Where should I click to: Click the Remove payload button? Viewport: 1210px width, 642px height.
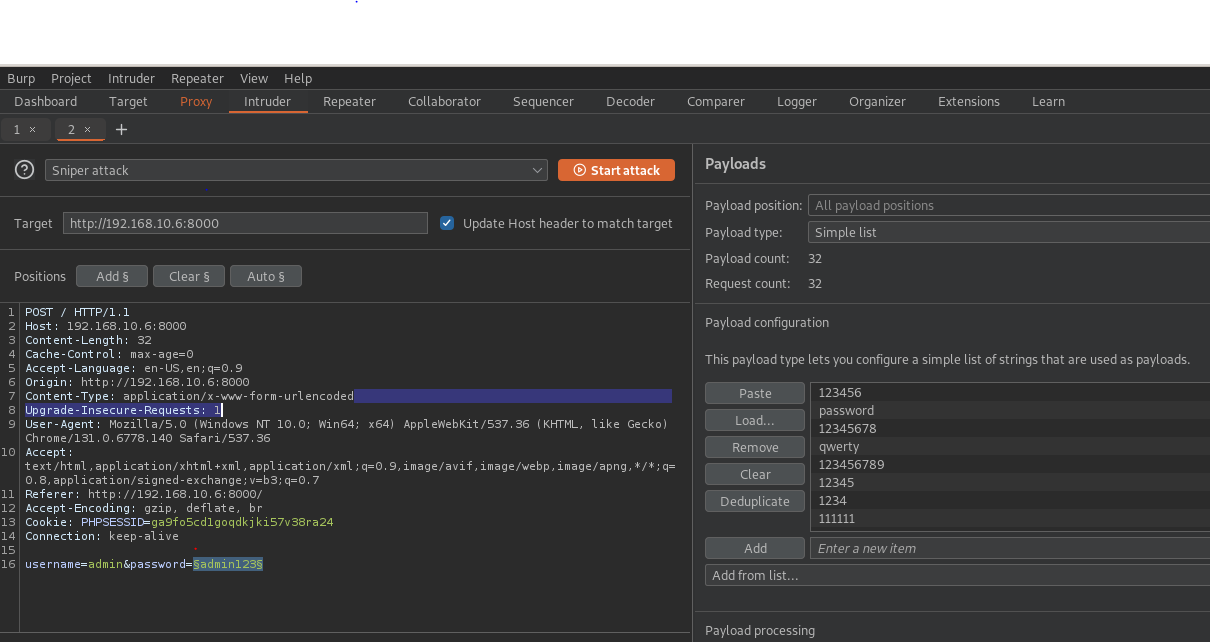pyautogui.click(x=755, y=447)
